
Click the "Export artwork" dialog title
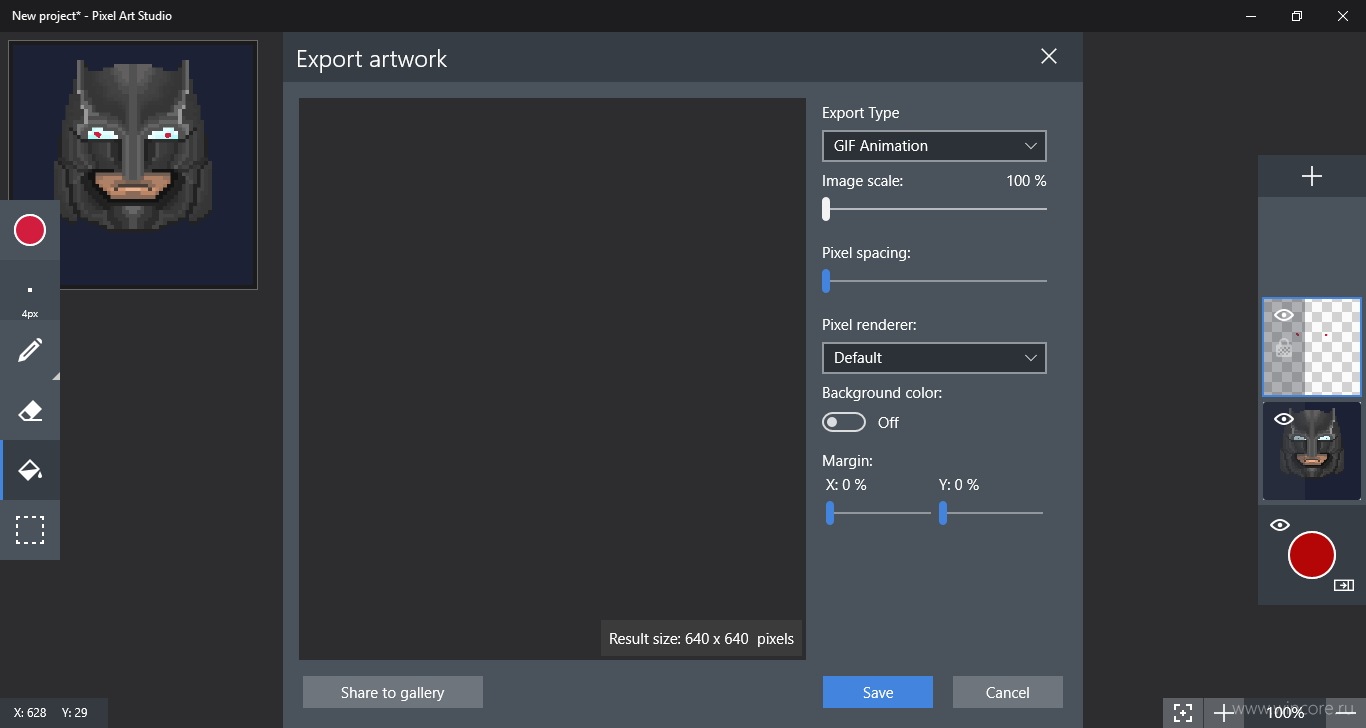coord(372,59)
